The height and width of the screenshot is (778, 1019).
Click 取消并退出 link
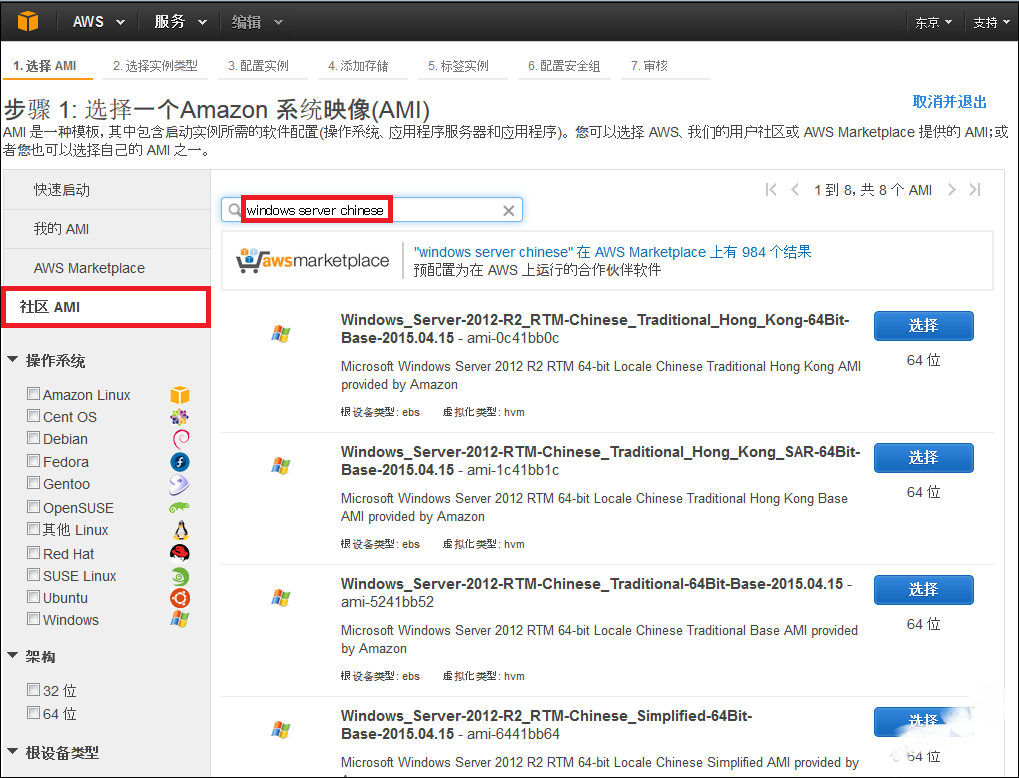click(x=949, y=101)
